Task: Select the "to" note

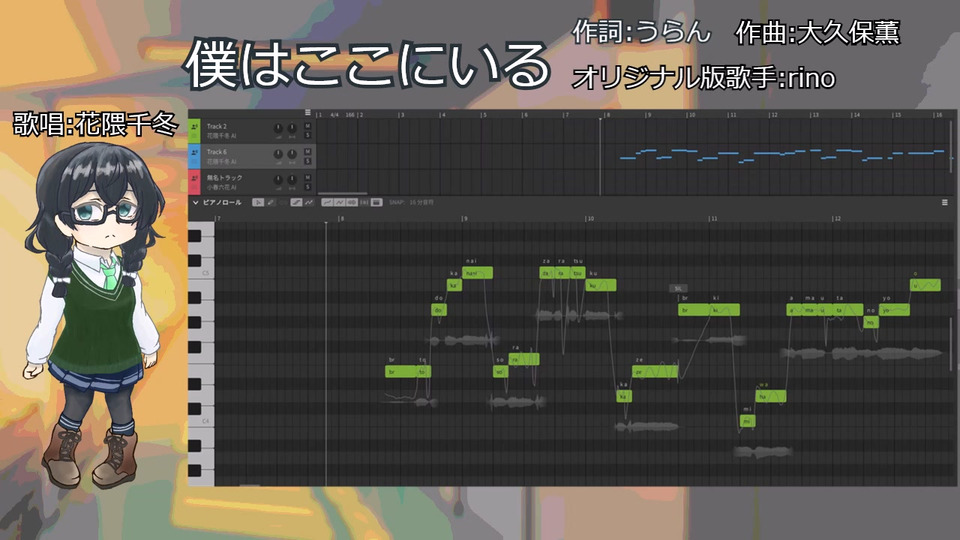Action: 424,372
